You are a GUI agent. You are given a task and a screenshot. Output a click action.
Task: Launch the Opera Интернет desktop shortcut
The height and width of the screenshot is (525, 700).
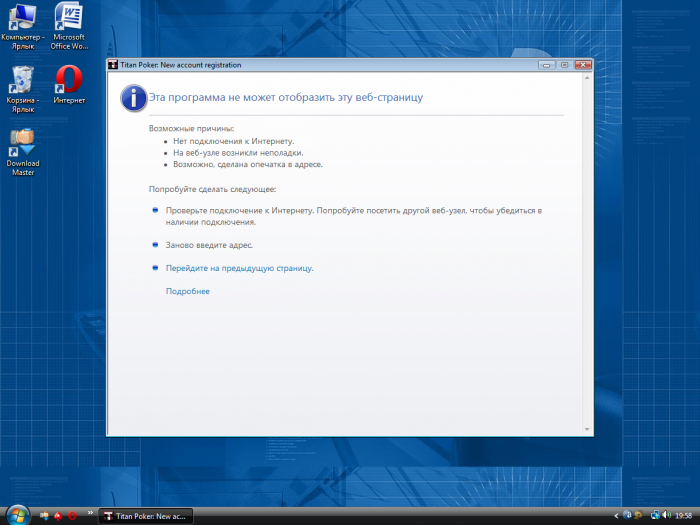[69, 85]
